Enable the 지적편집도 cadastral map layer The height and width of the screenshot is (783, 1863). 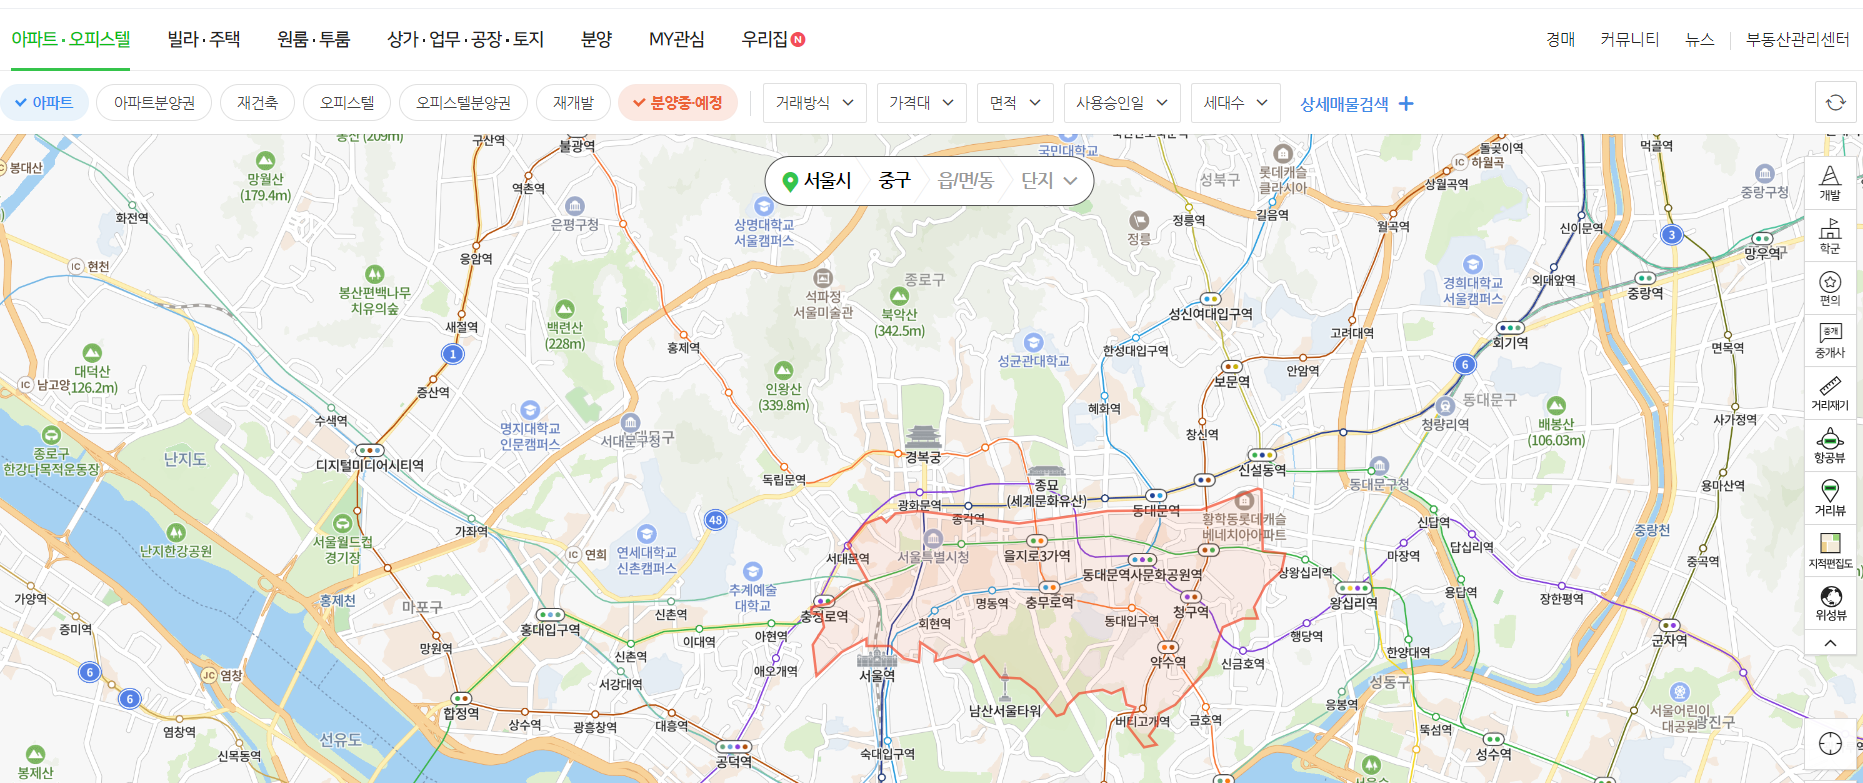point(1830,551)
